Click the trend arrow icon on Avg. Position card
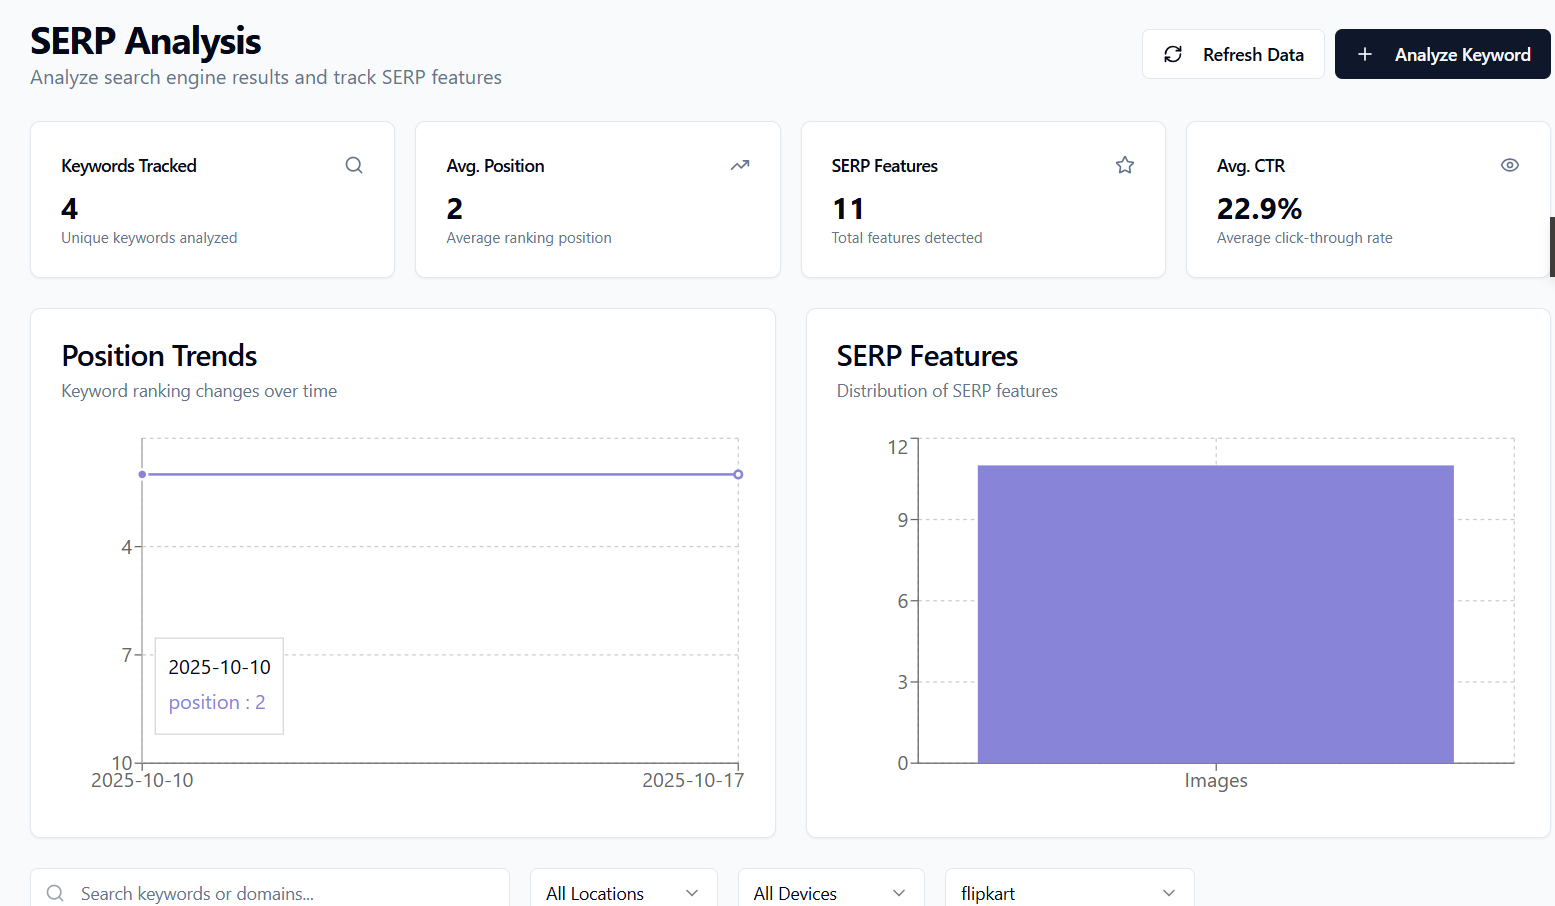1555x906 pixels. [740, 164]
